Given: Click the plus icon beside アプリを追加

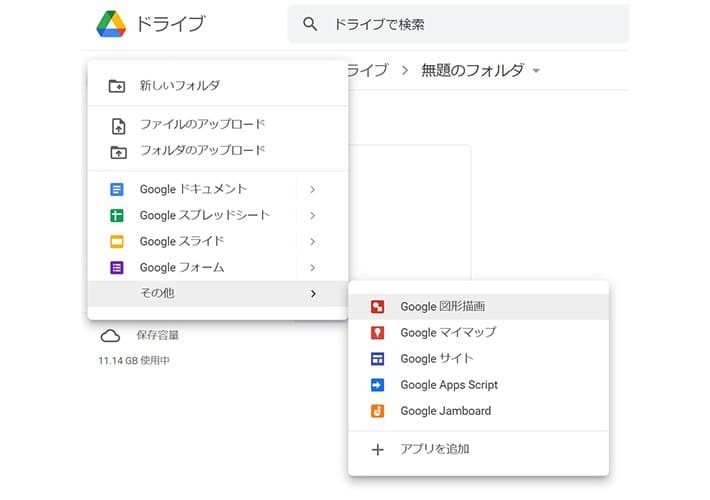Looking at the screenshot, I should click(377, 450).
